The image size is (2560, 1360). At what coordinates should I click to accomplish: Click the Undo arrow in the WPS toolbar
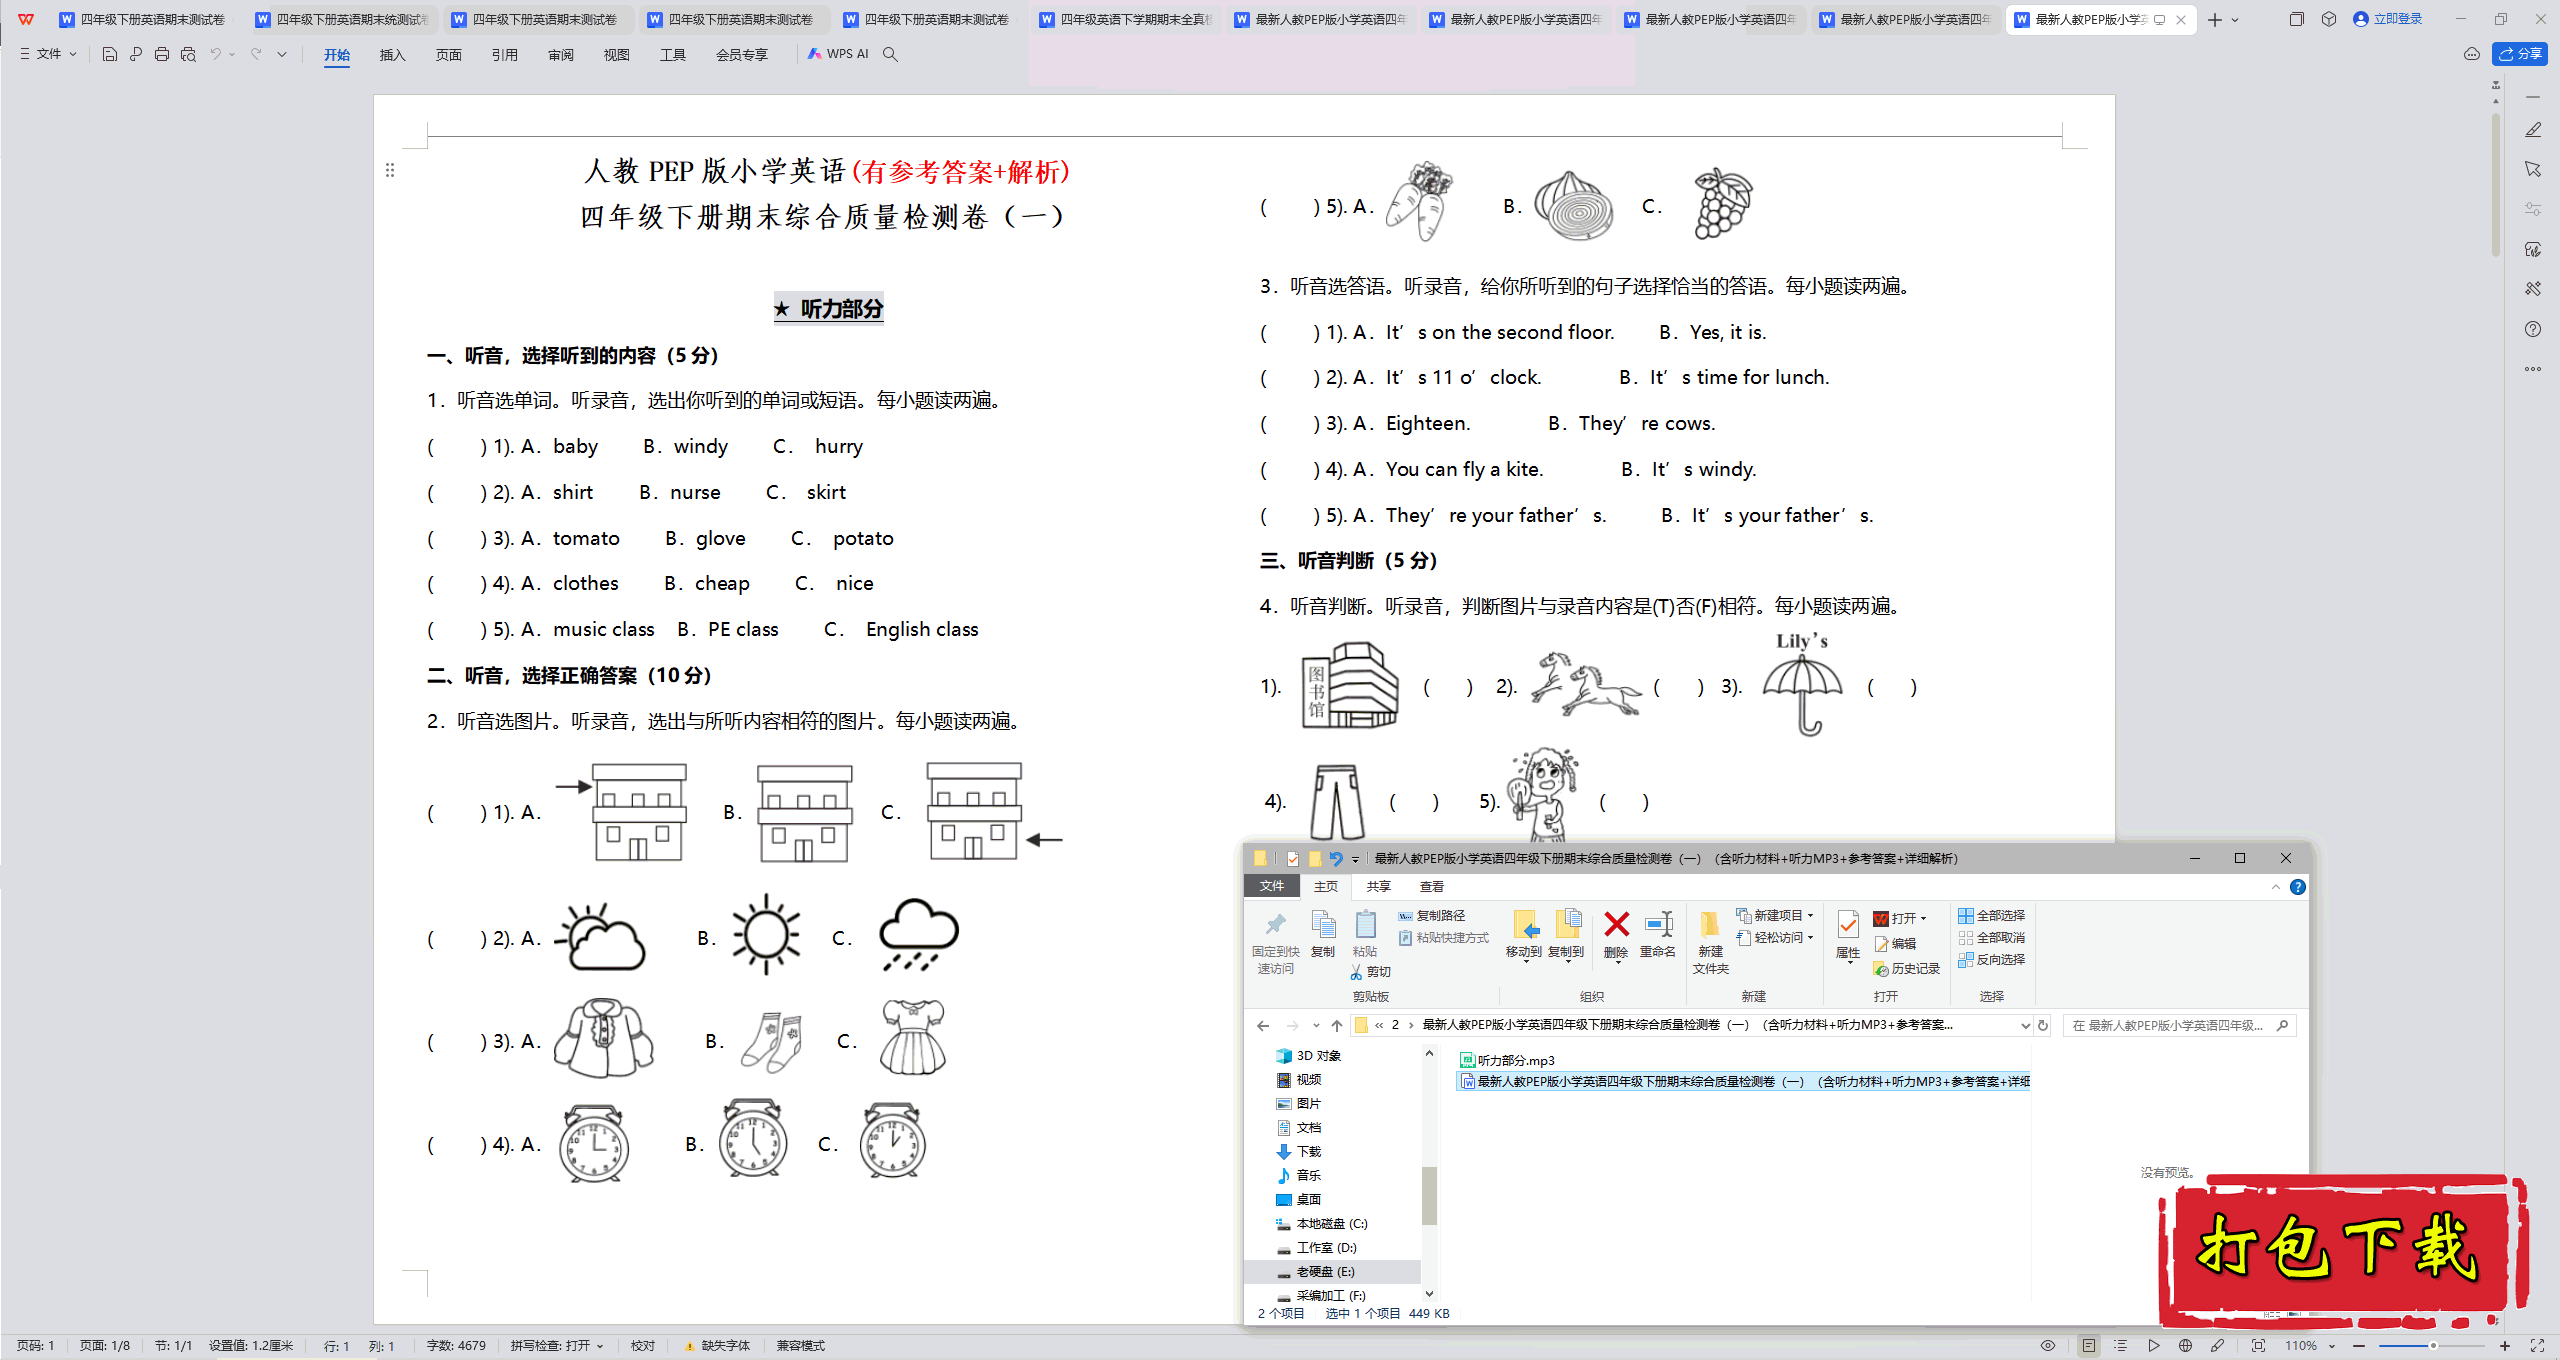pyautogui.click(x=215, y=54)
